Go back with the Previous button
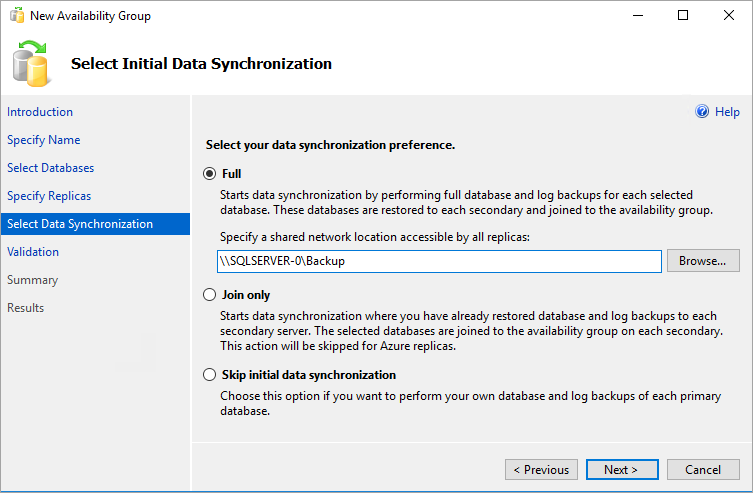753x493 pixels. 541,469
